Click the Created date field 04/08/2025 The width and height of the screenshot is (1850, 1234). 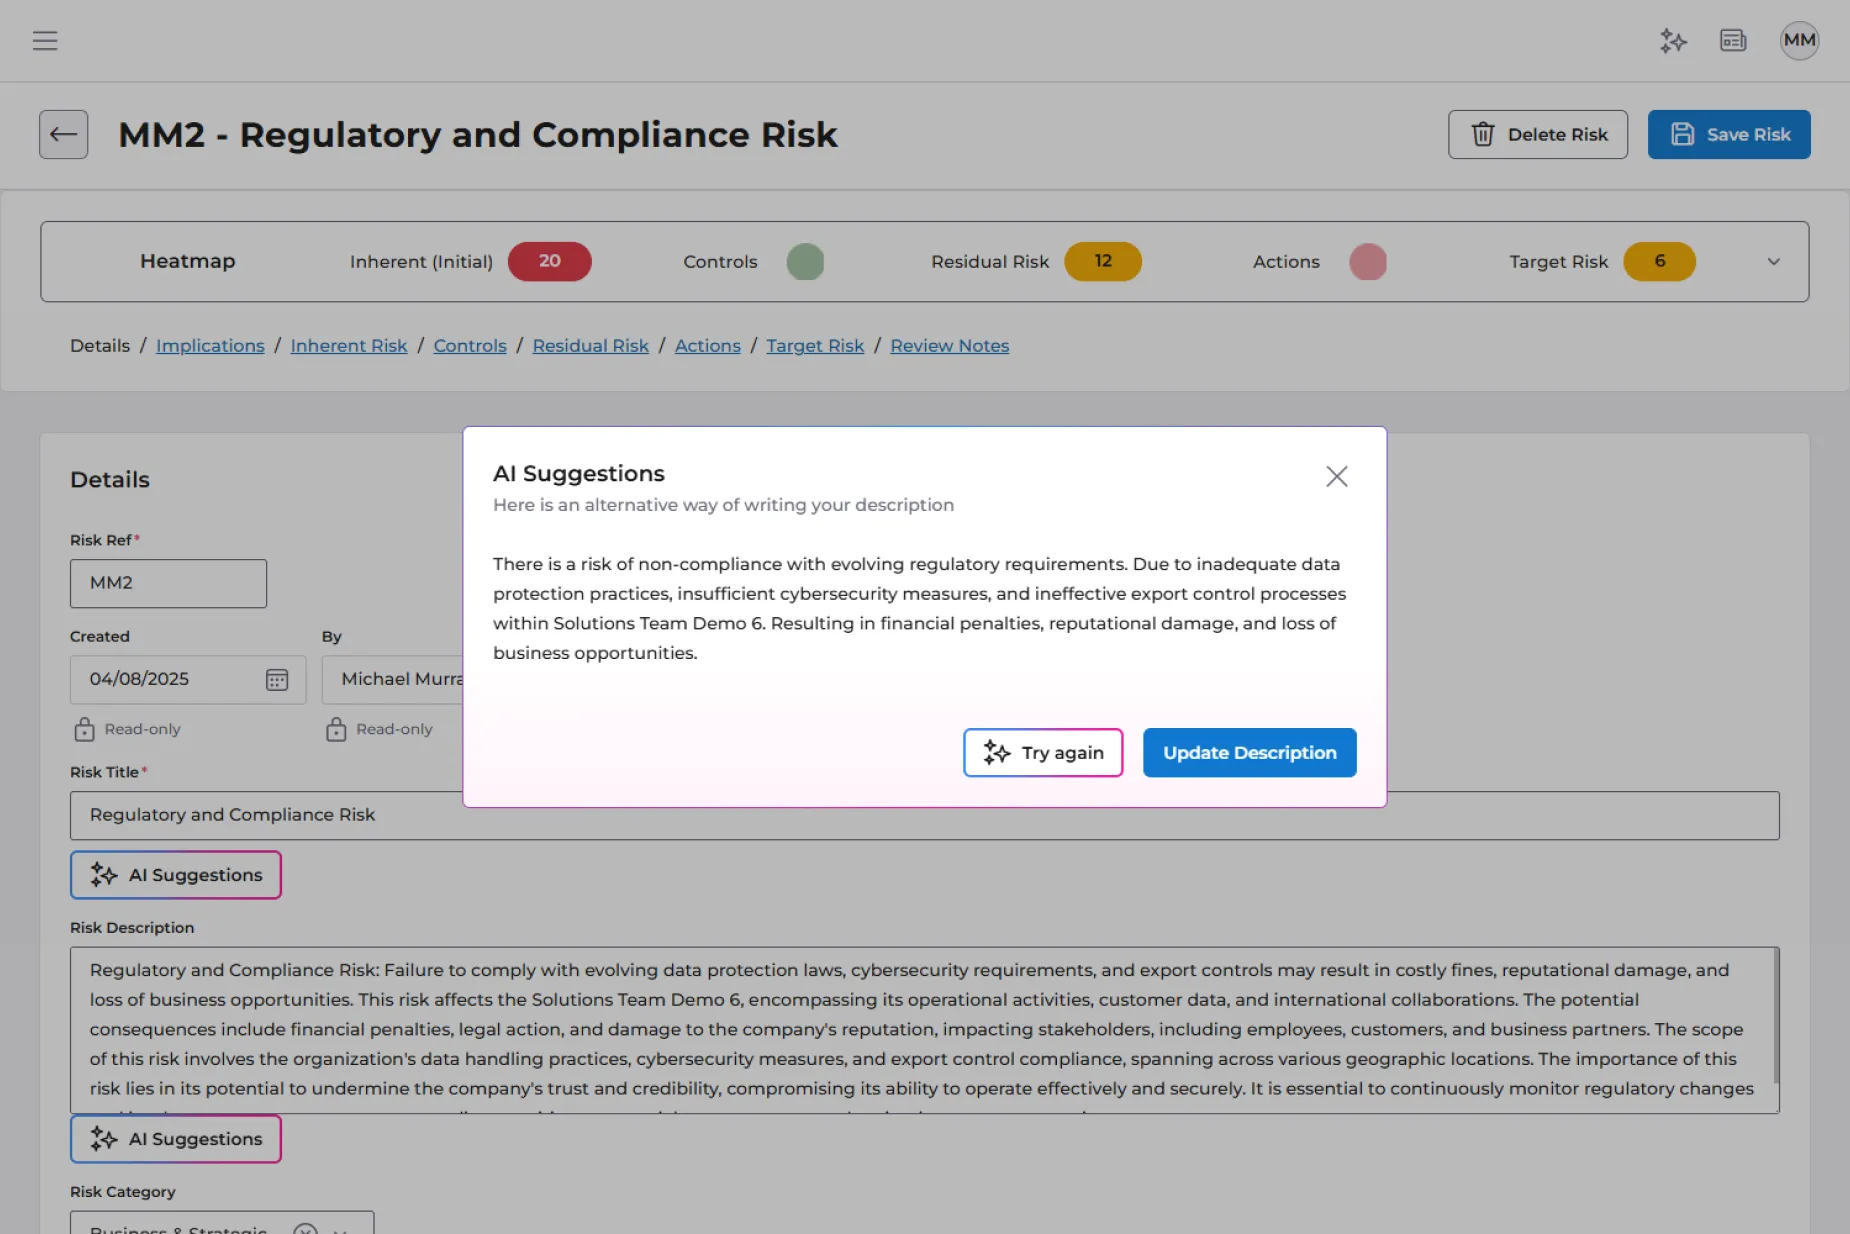[188, 680]
